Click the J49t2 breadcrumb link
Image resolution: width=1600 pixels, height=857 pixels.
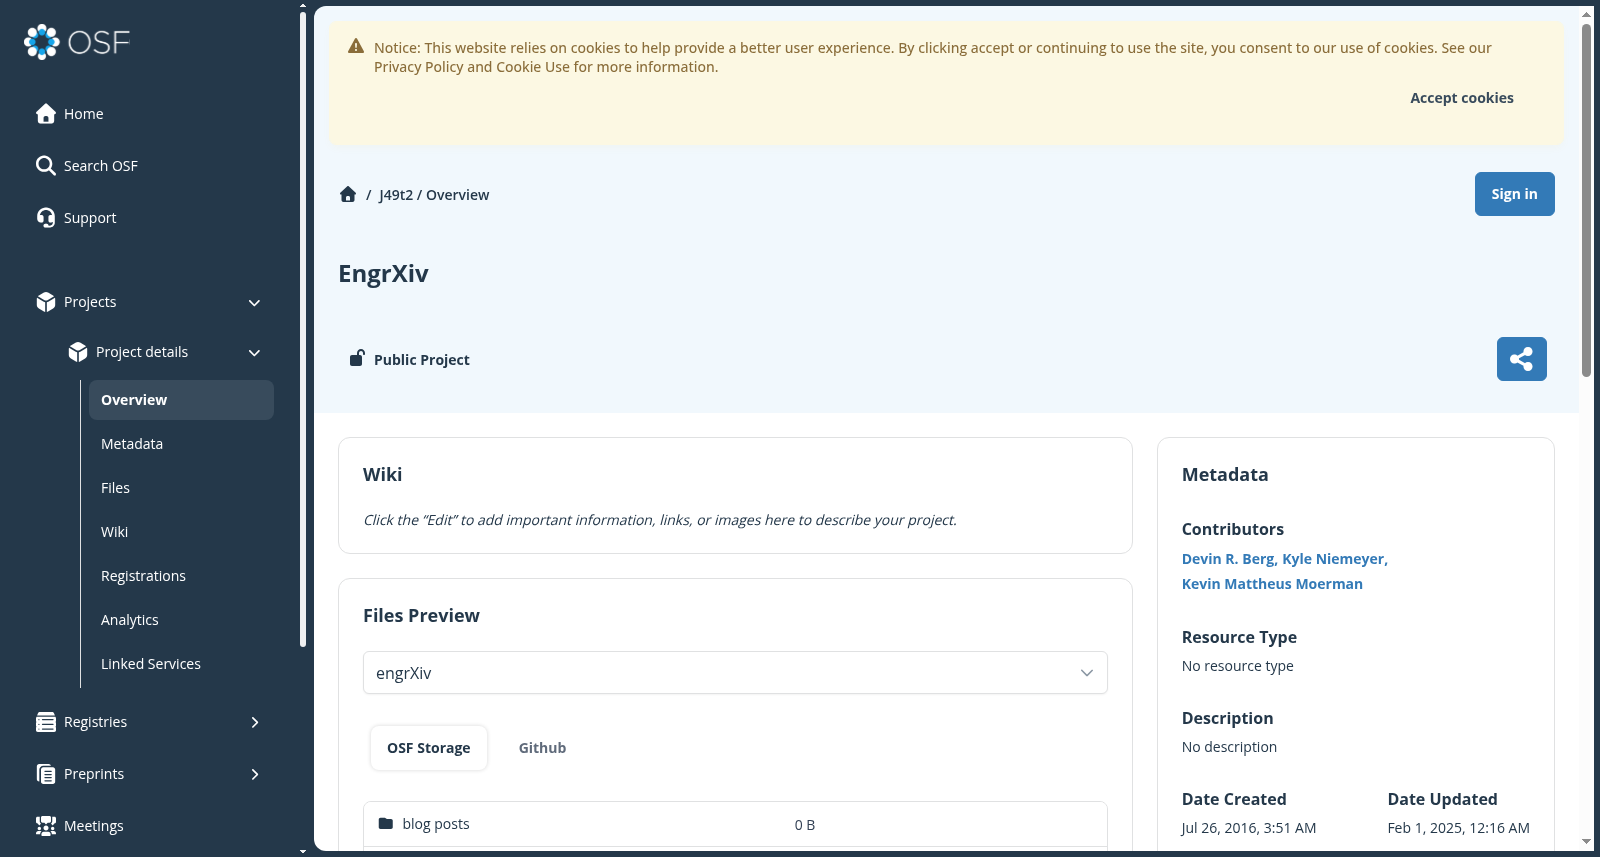coord(396,195)
